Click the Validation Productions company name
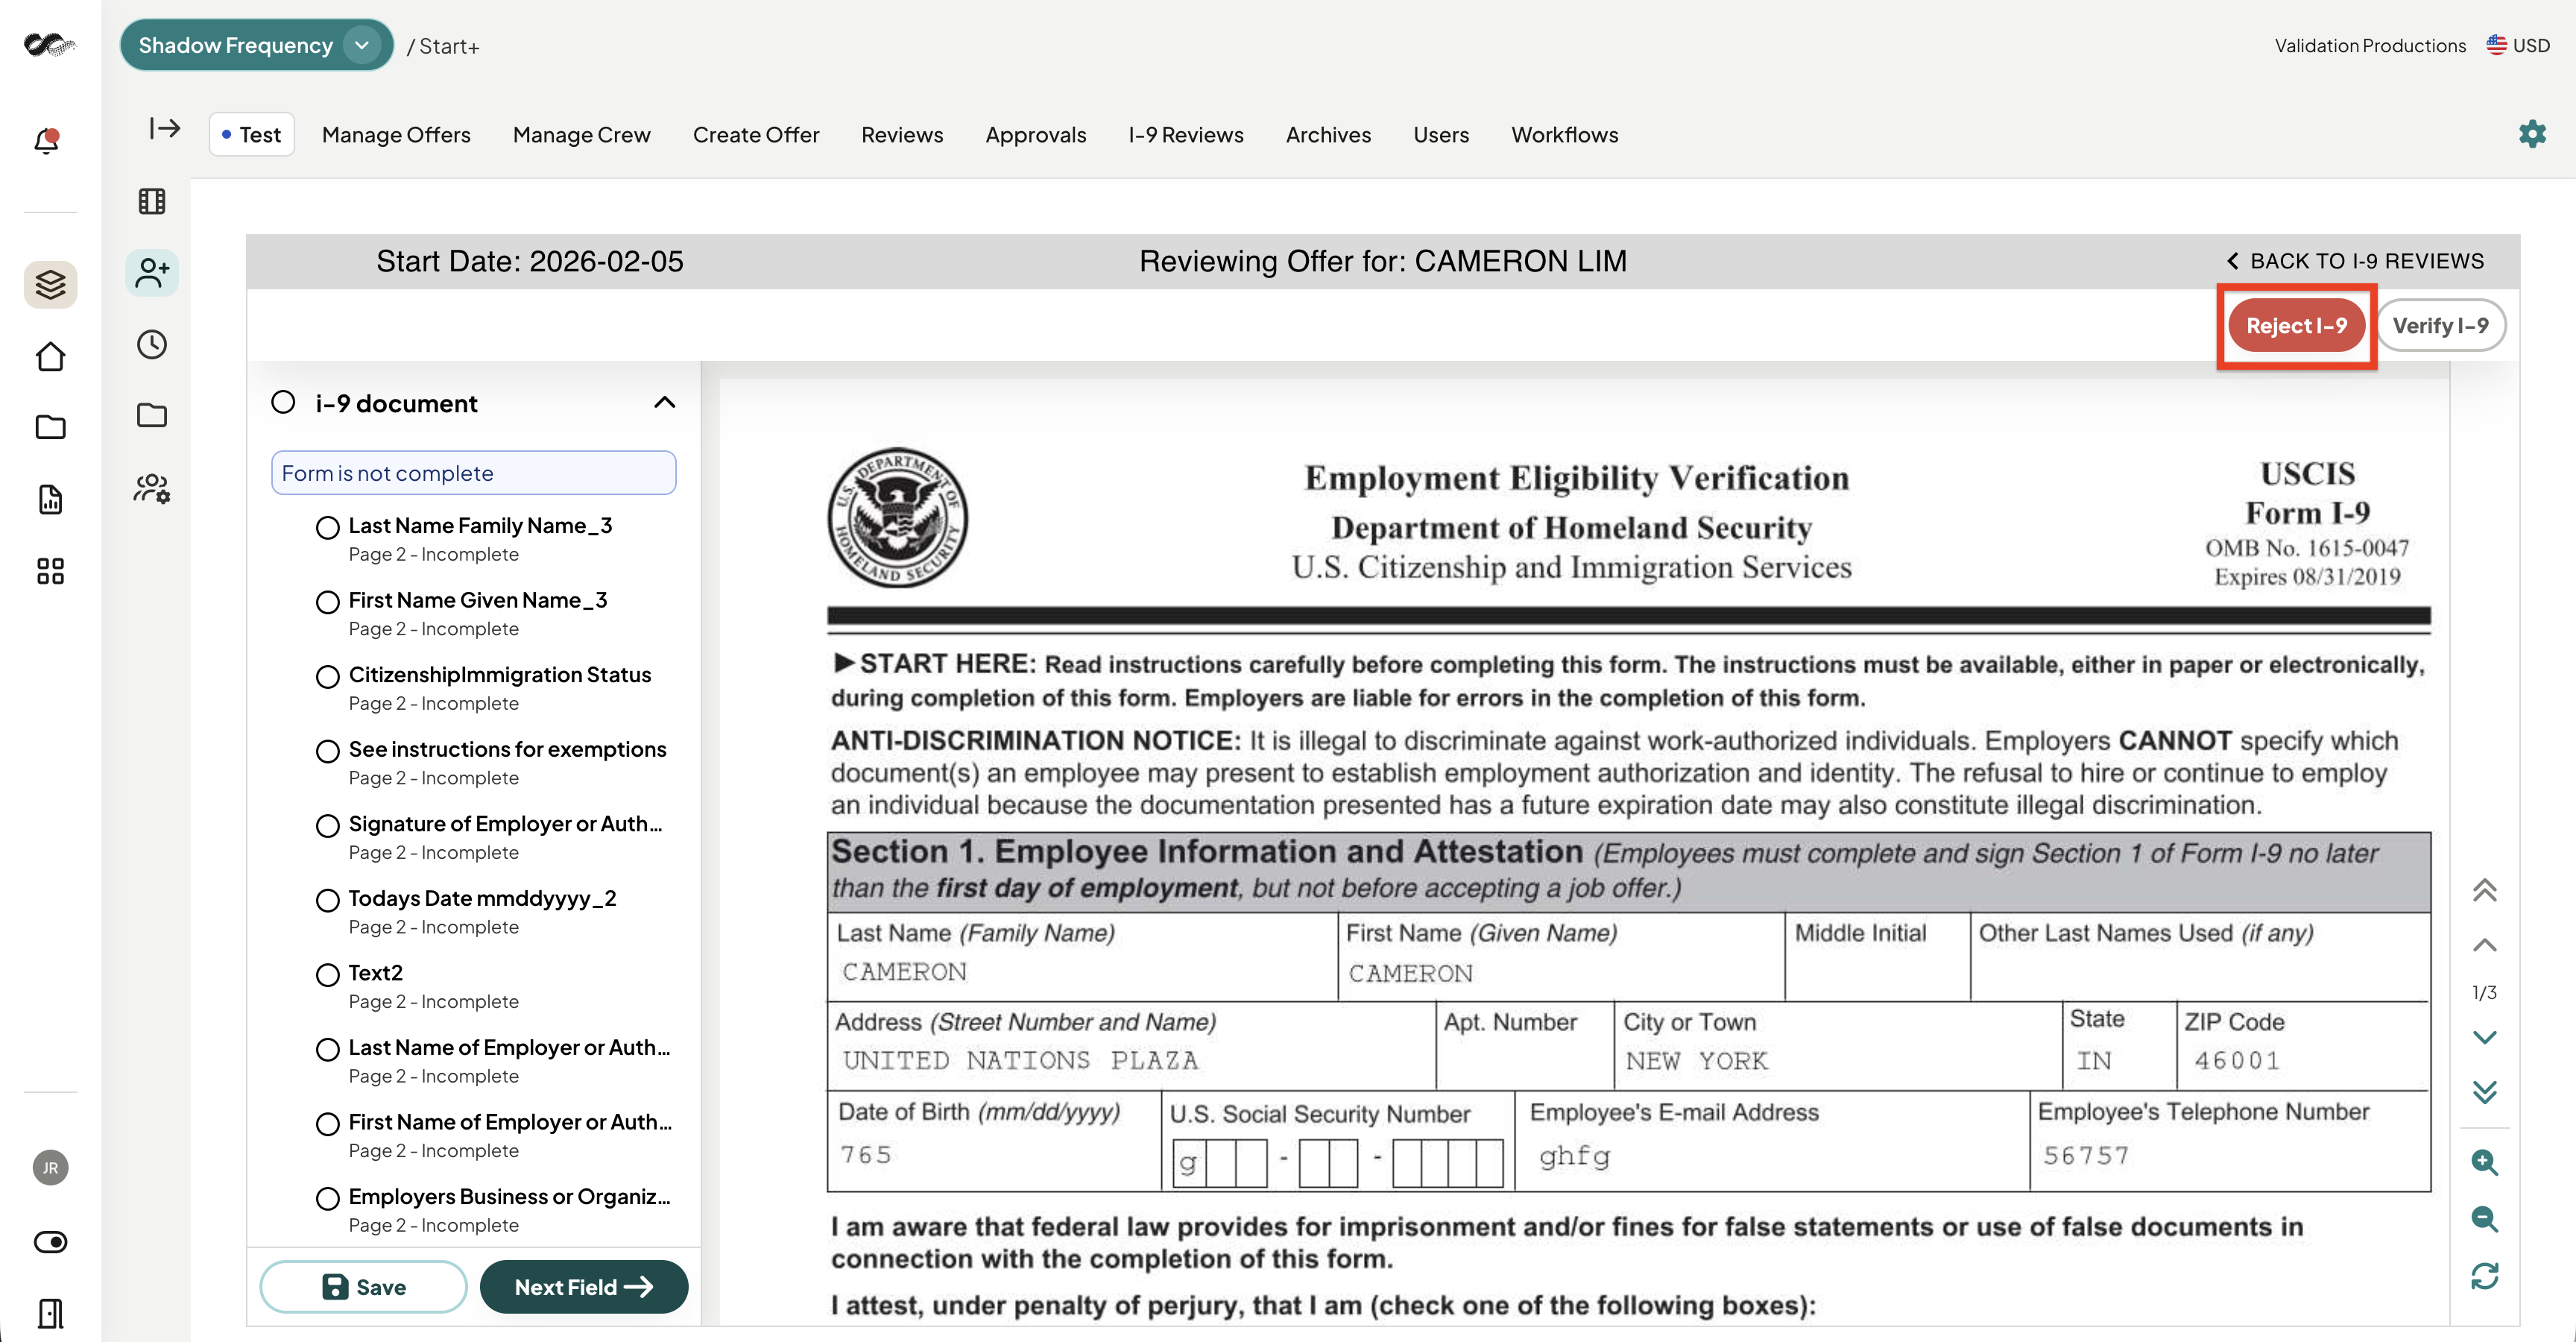The height and width of the screenshot is (1342, 2576). [2370, 45]
